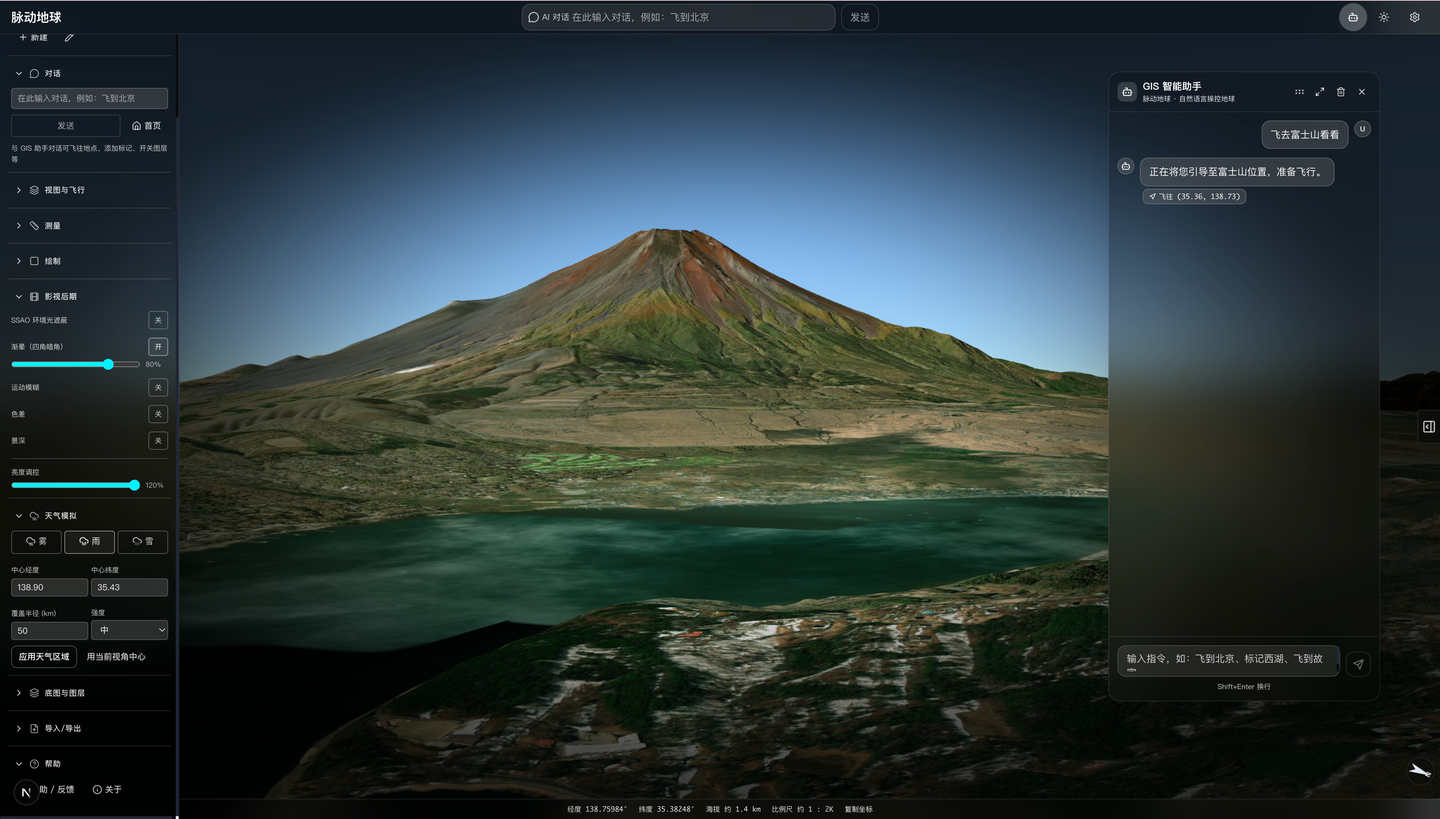Toggle SSAO 环境光遮蔽 switch
Viewport: 1440px width, 819px height.
[x=158, y=320]
